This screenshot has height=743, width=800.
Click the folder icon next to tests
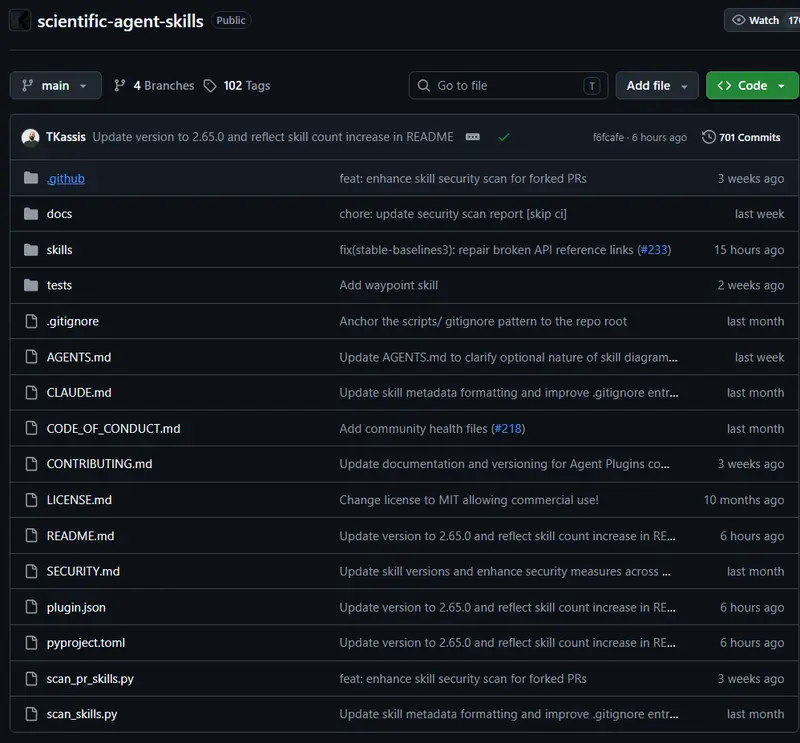click(31, 285)
